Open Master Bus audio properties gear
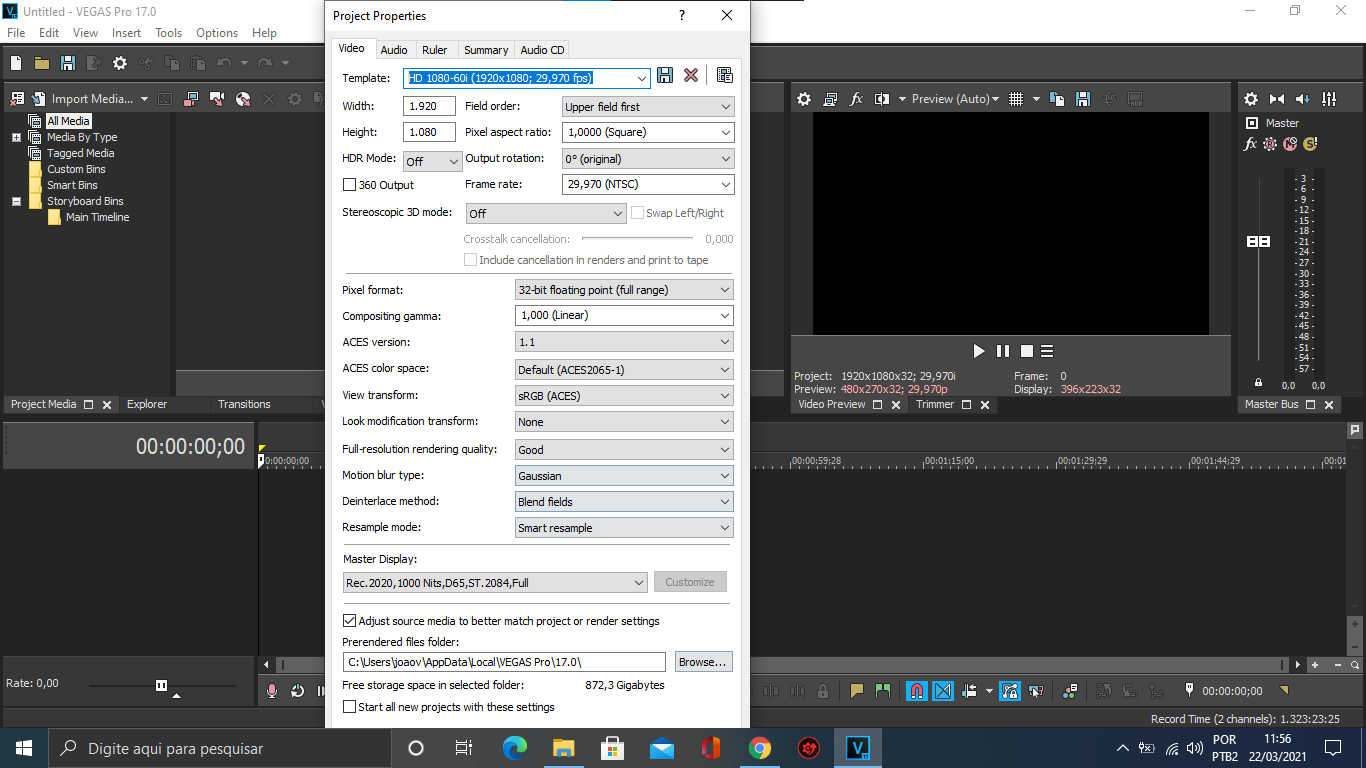This screenshot has height=768, width=1366. point(1251,99)
